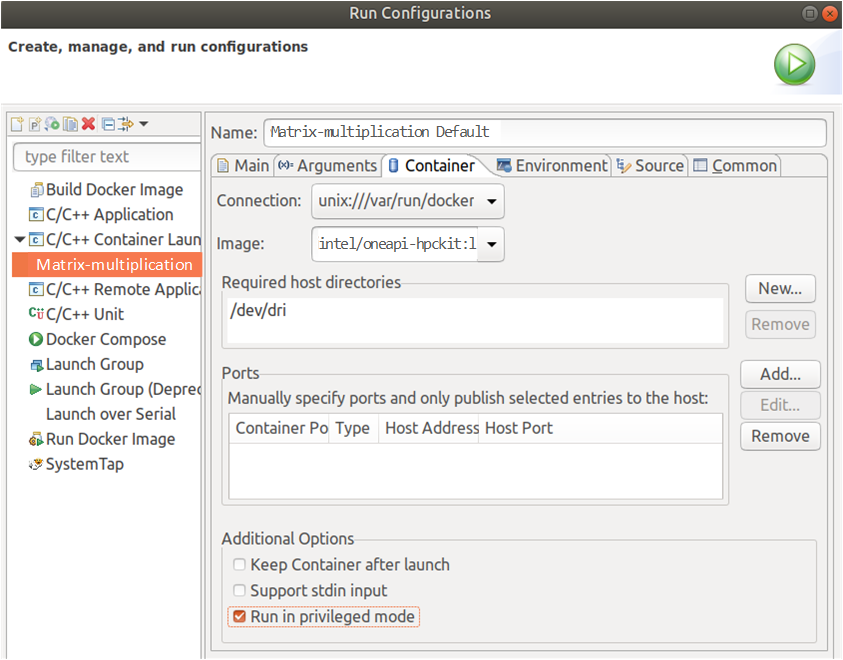
Task: Open the Connection dropdown
Action: [491, 201]
